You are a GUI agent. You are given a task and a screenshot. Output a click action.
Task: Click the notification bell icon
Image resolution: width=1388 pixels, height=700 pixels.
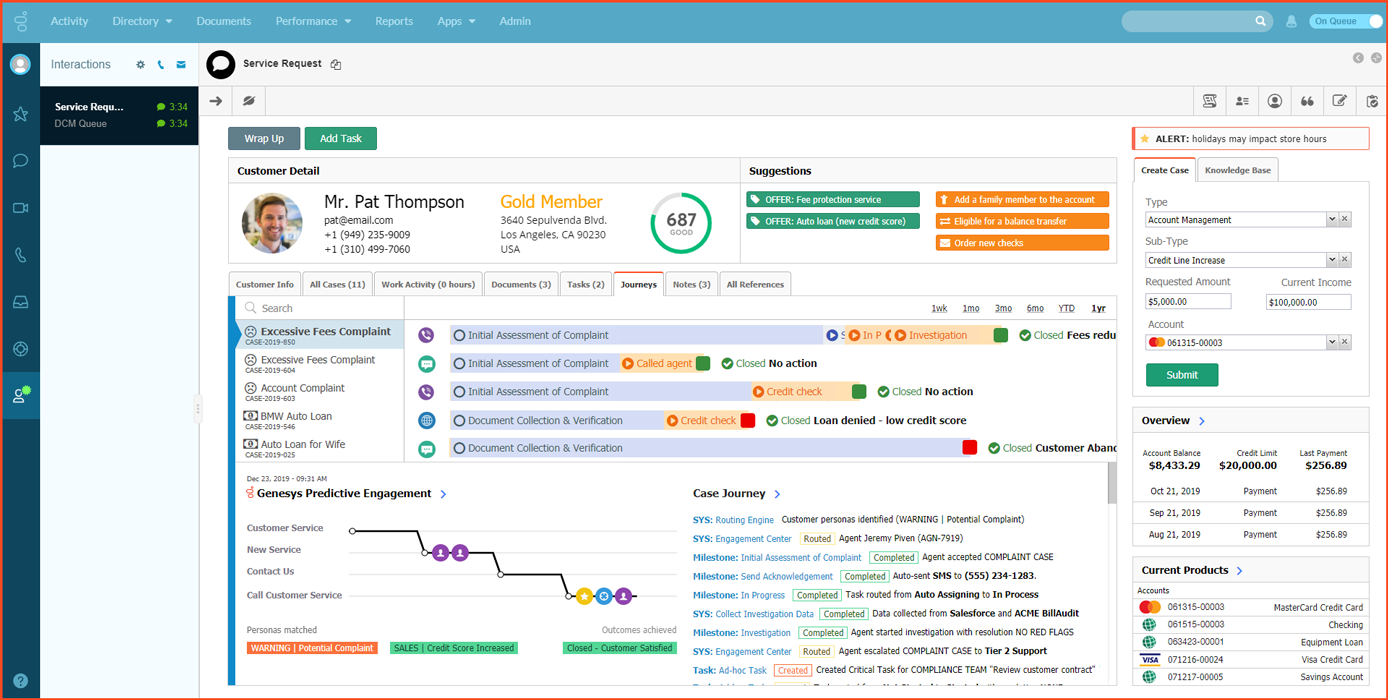tap(1291, 21)
